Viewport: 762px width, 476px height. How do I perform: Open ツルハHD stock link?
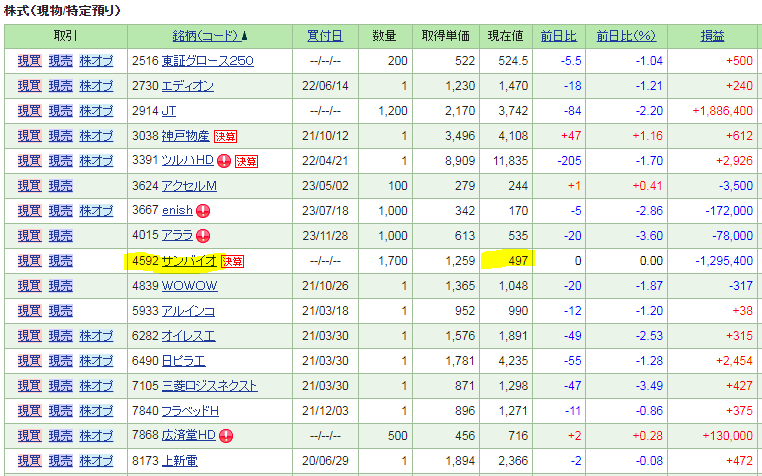pos(188,160)
